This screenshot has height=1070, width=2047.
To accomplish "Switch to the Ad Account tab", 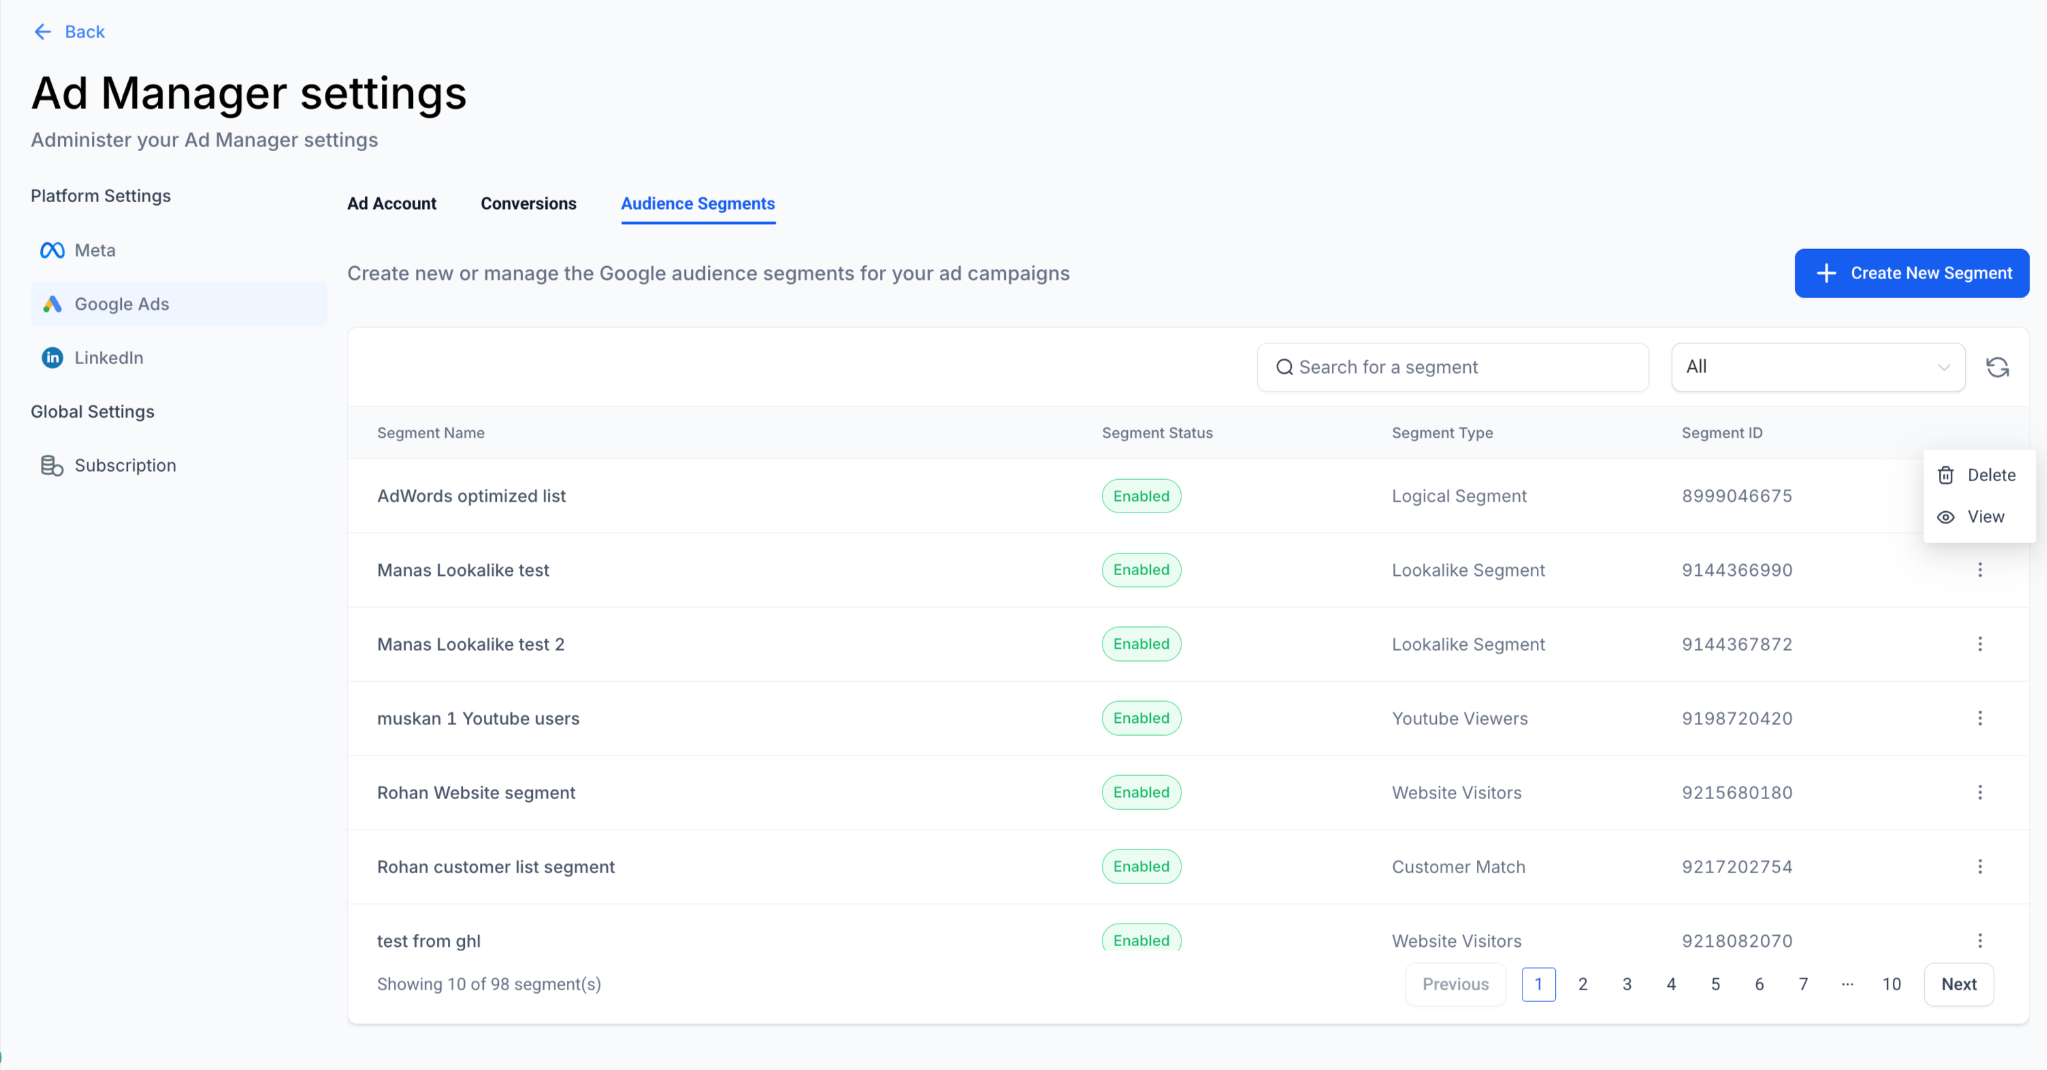I will tap(391, 204).
